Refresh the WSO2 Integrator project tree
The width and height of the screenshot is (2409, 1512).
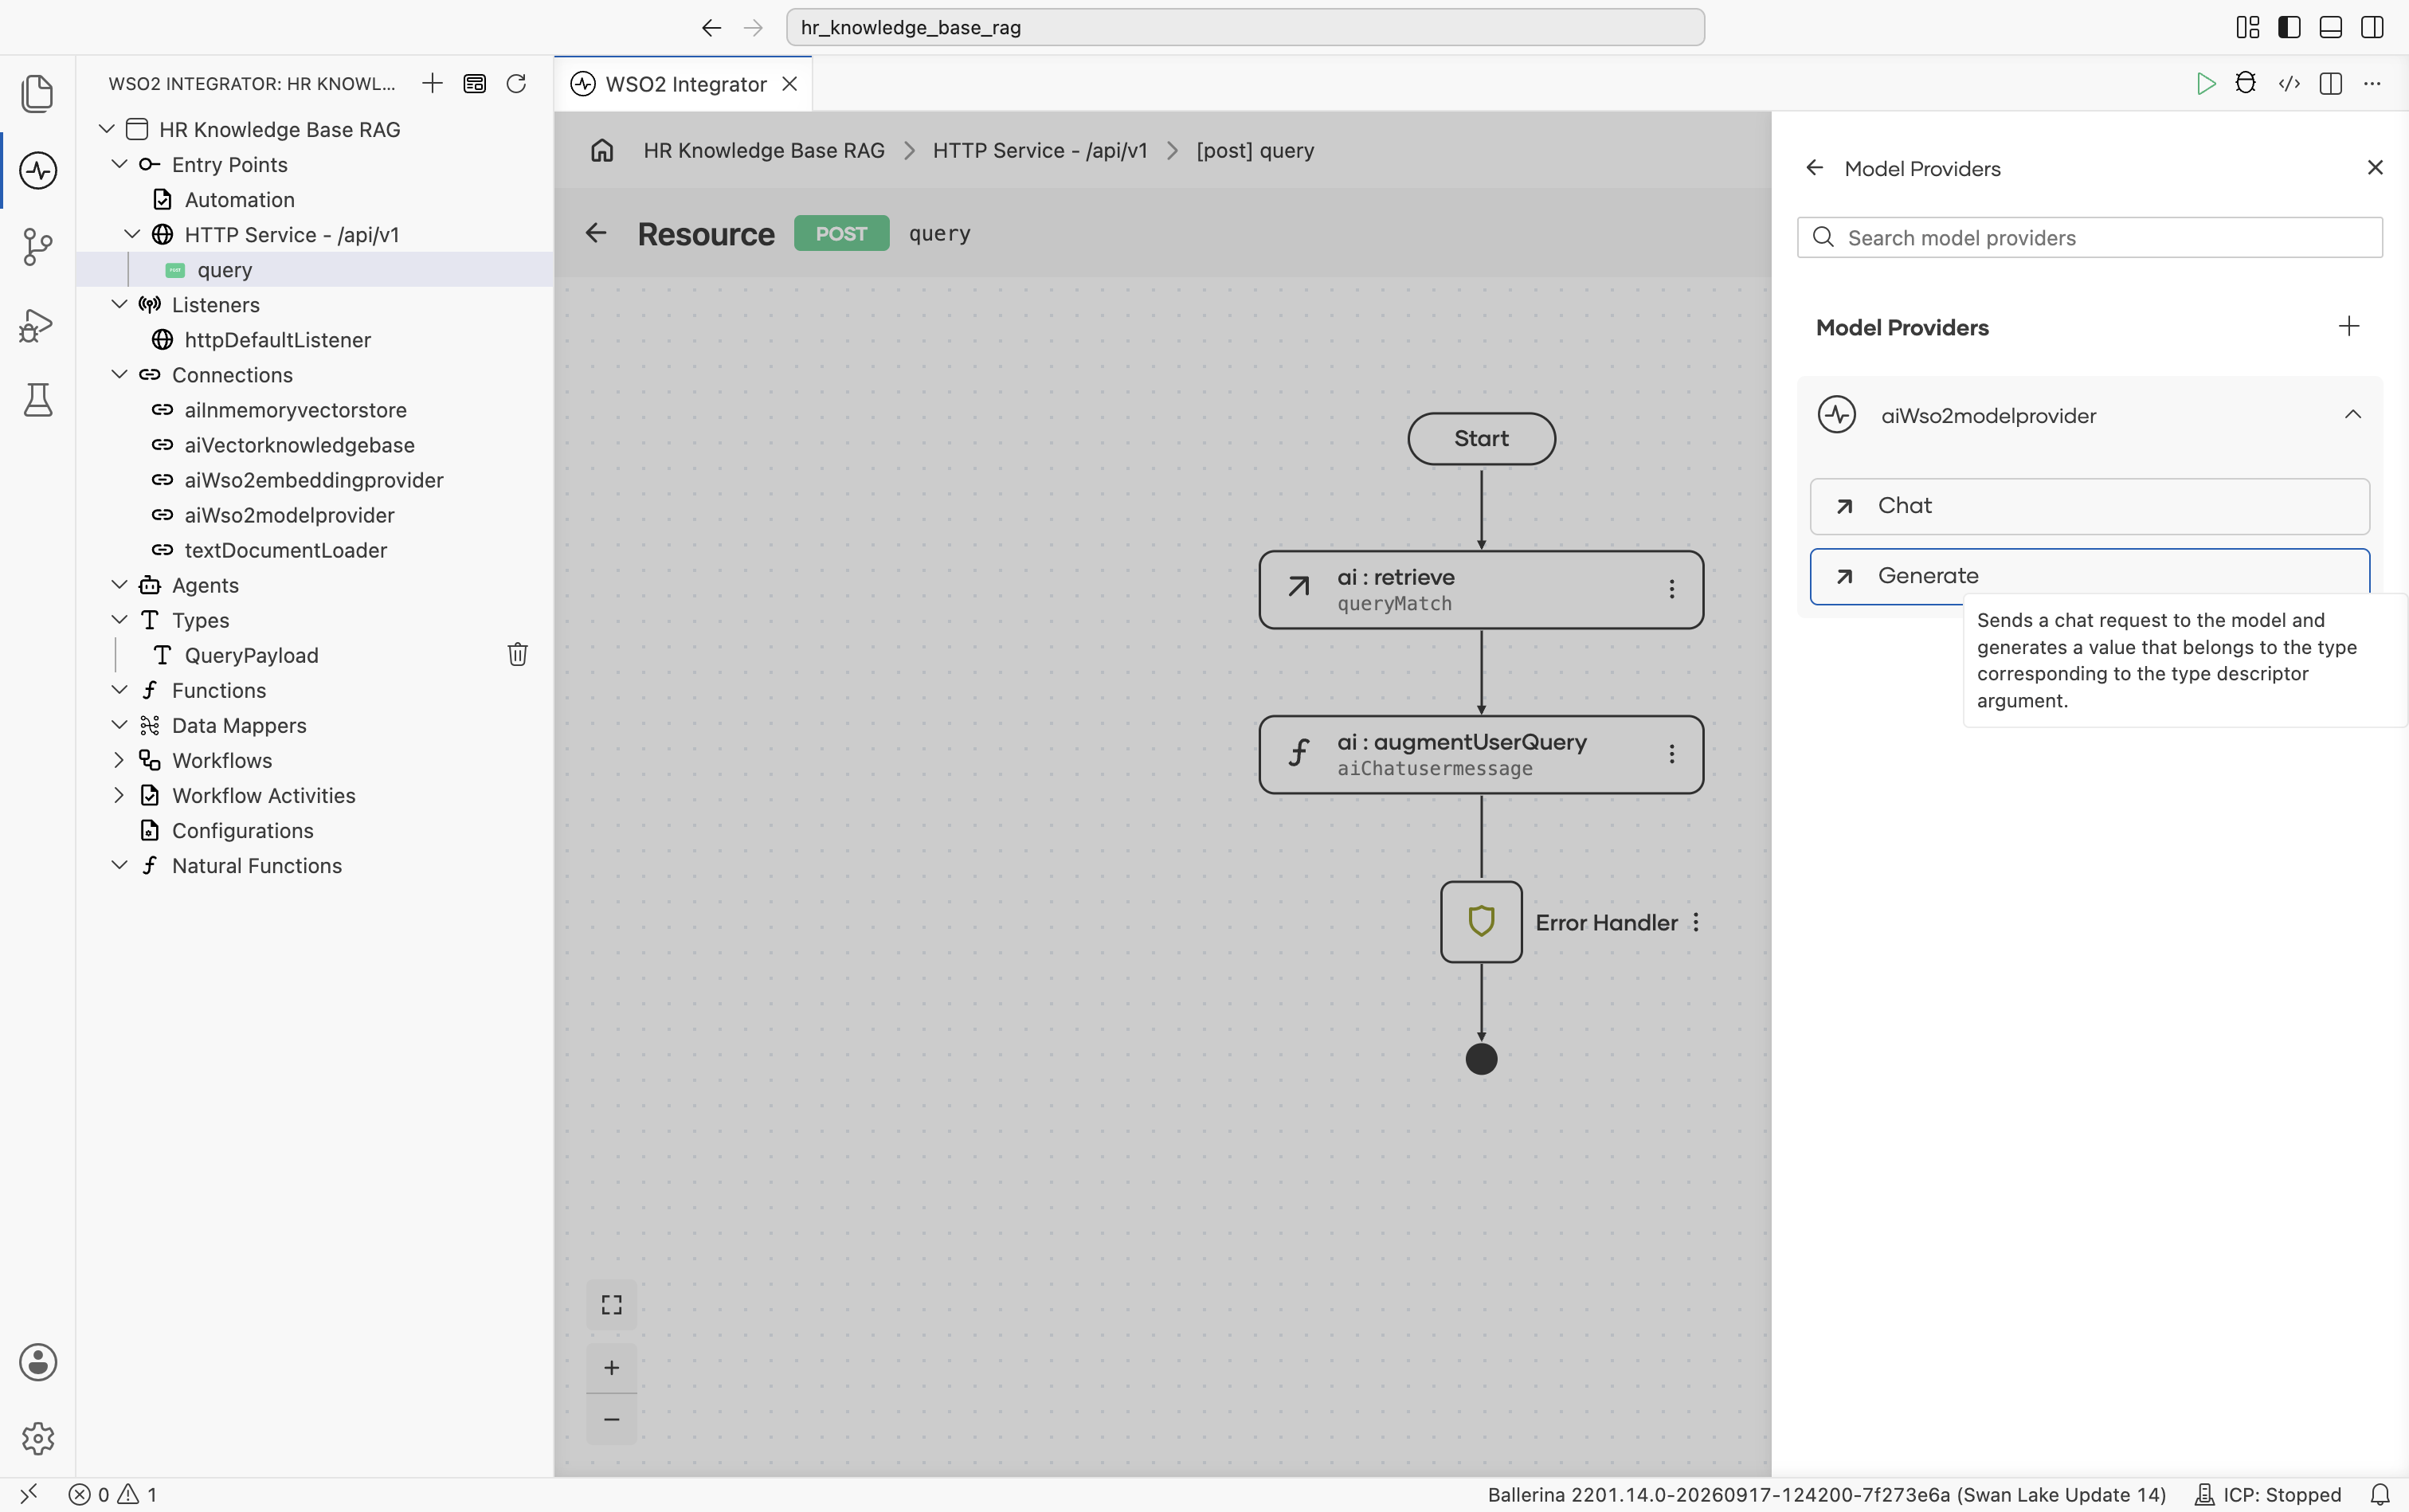516,83
